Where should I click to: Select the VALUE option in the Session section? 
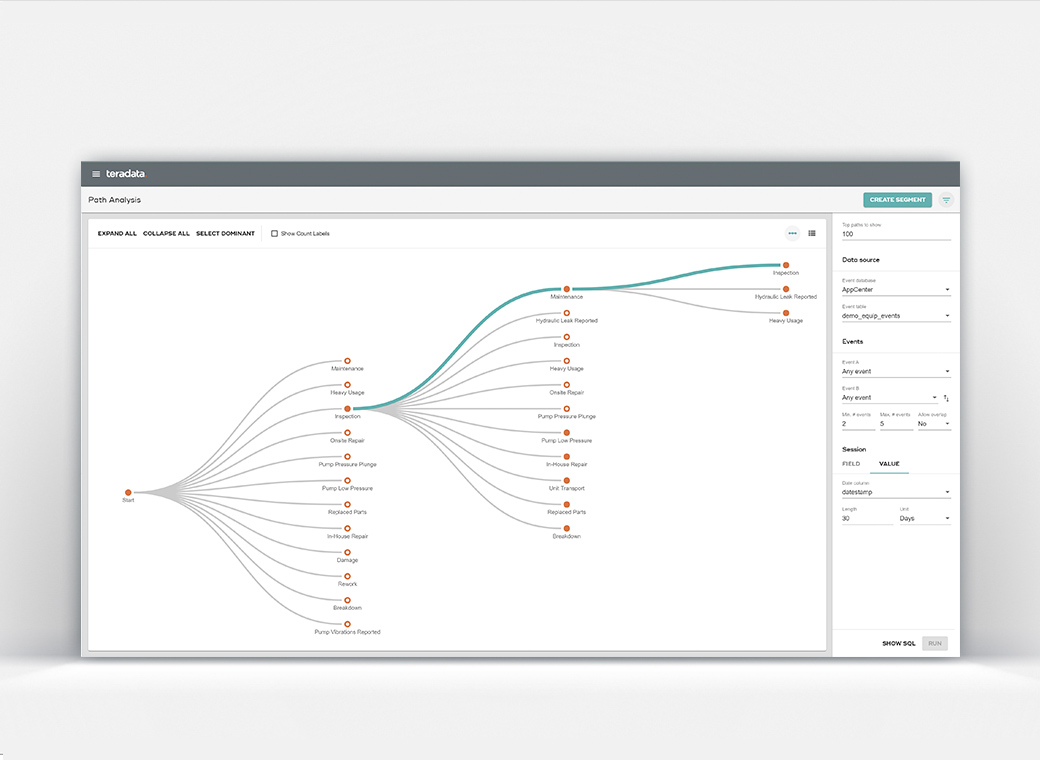[x=889, y=463]
